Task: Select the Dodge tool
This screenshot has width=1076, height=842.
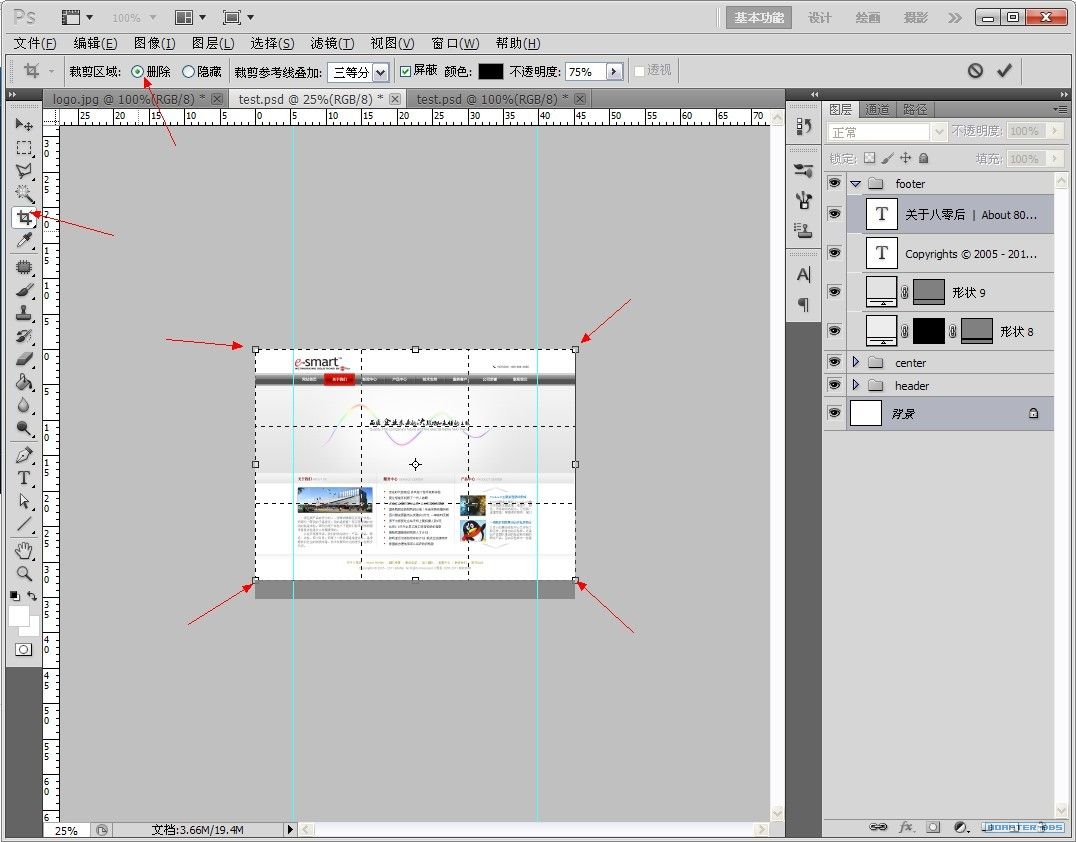Action: (24, 429)
